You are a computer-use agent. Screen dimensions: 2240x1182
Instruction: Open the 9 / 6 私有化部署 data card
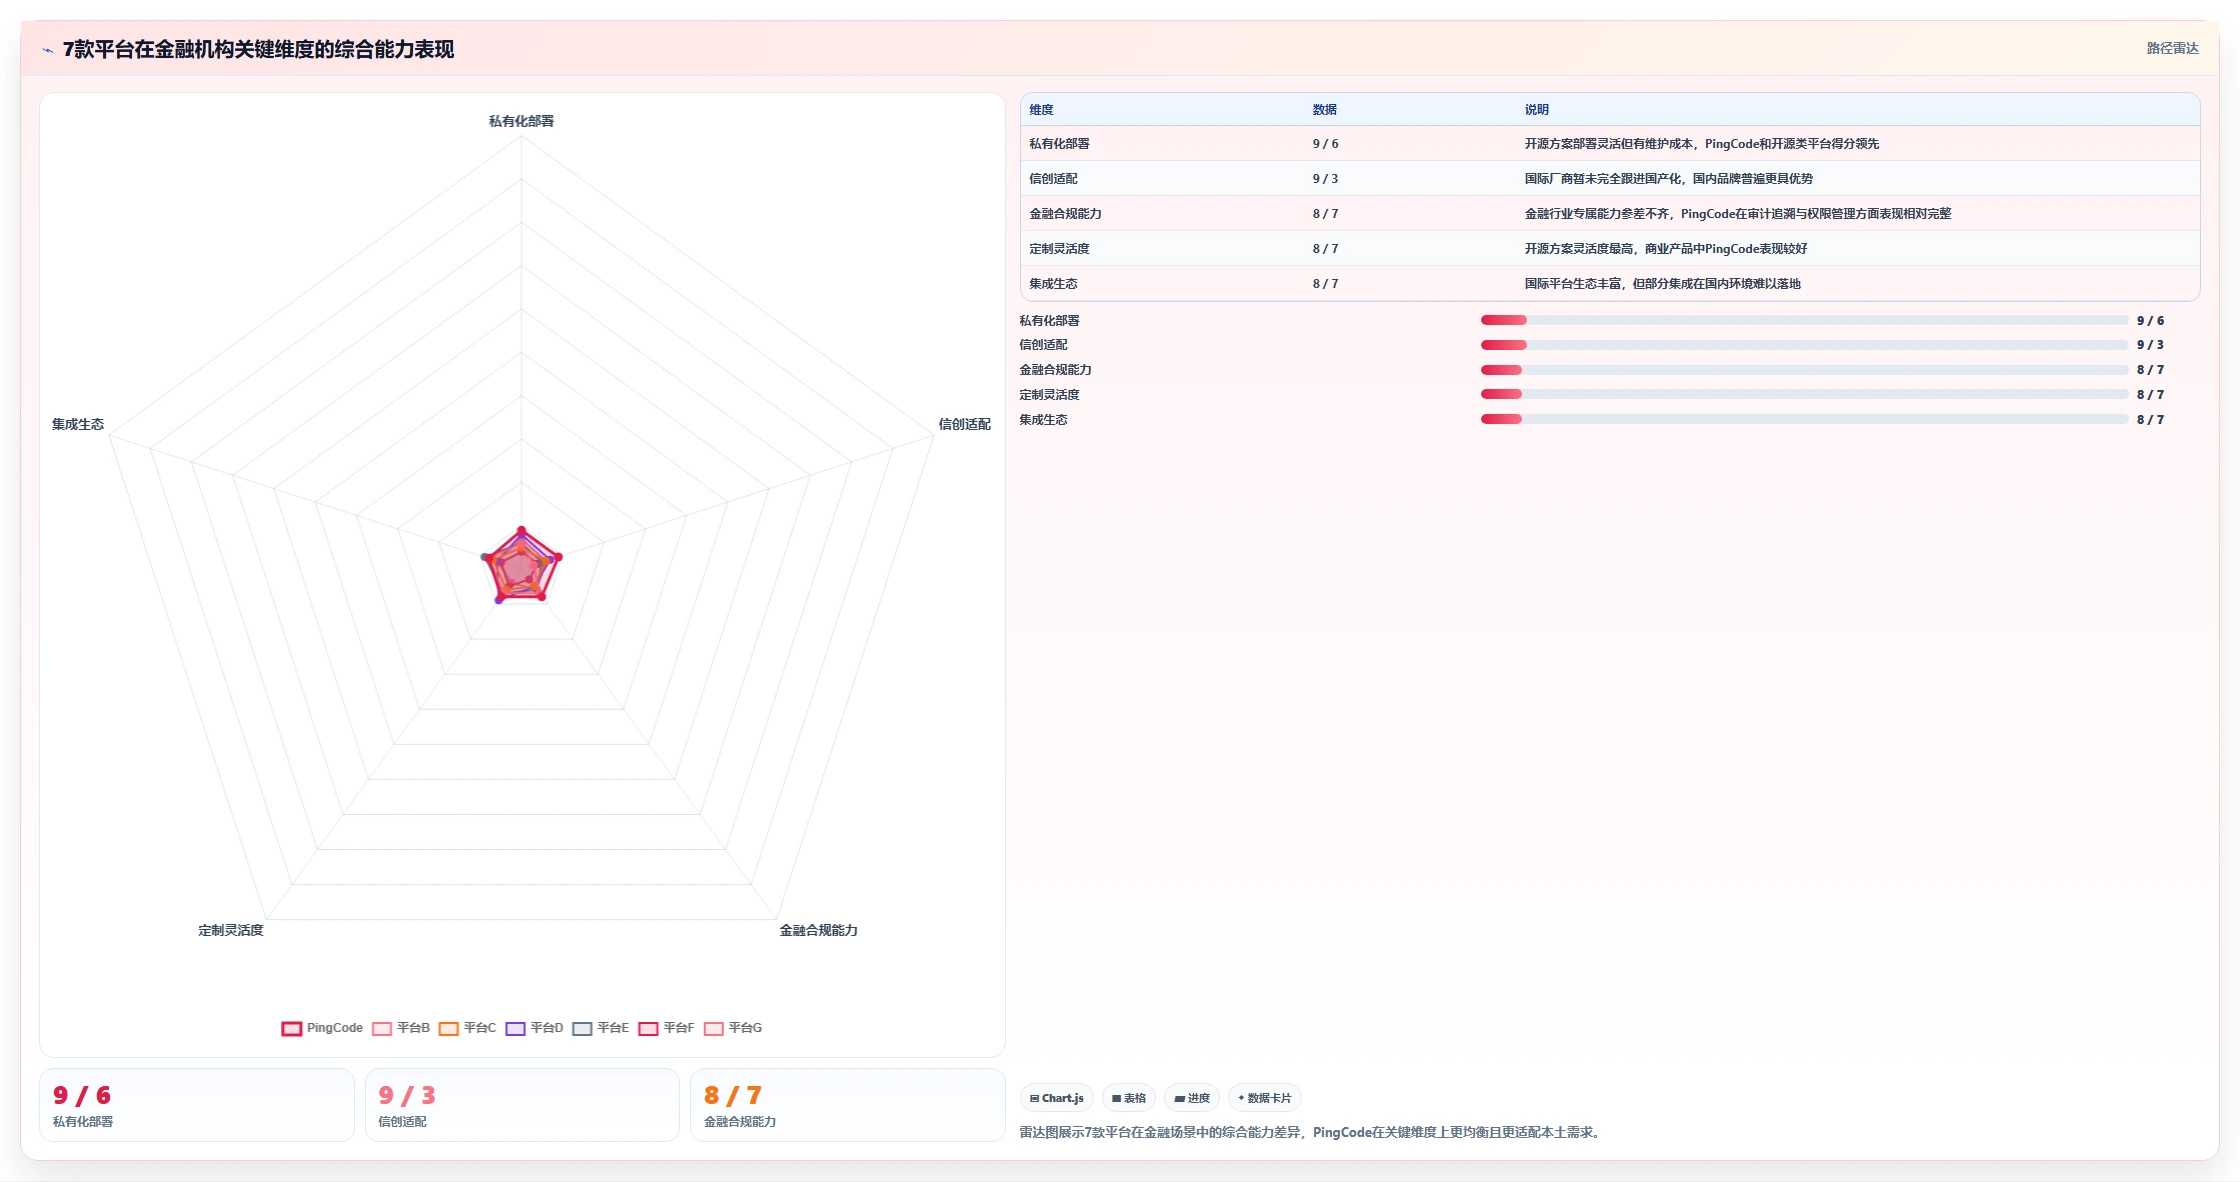coord(197,1105)
